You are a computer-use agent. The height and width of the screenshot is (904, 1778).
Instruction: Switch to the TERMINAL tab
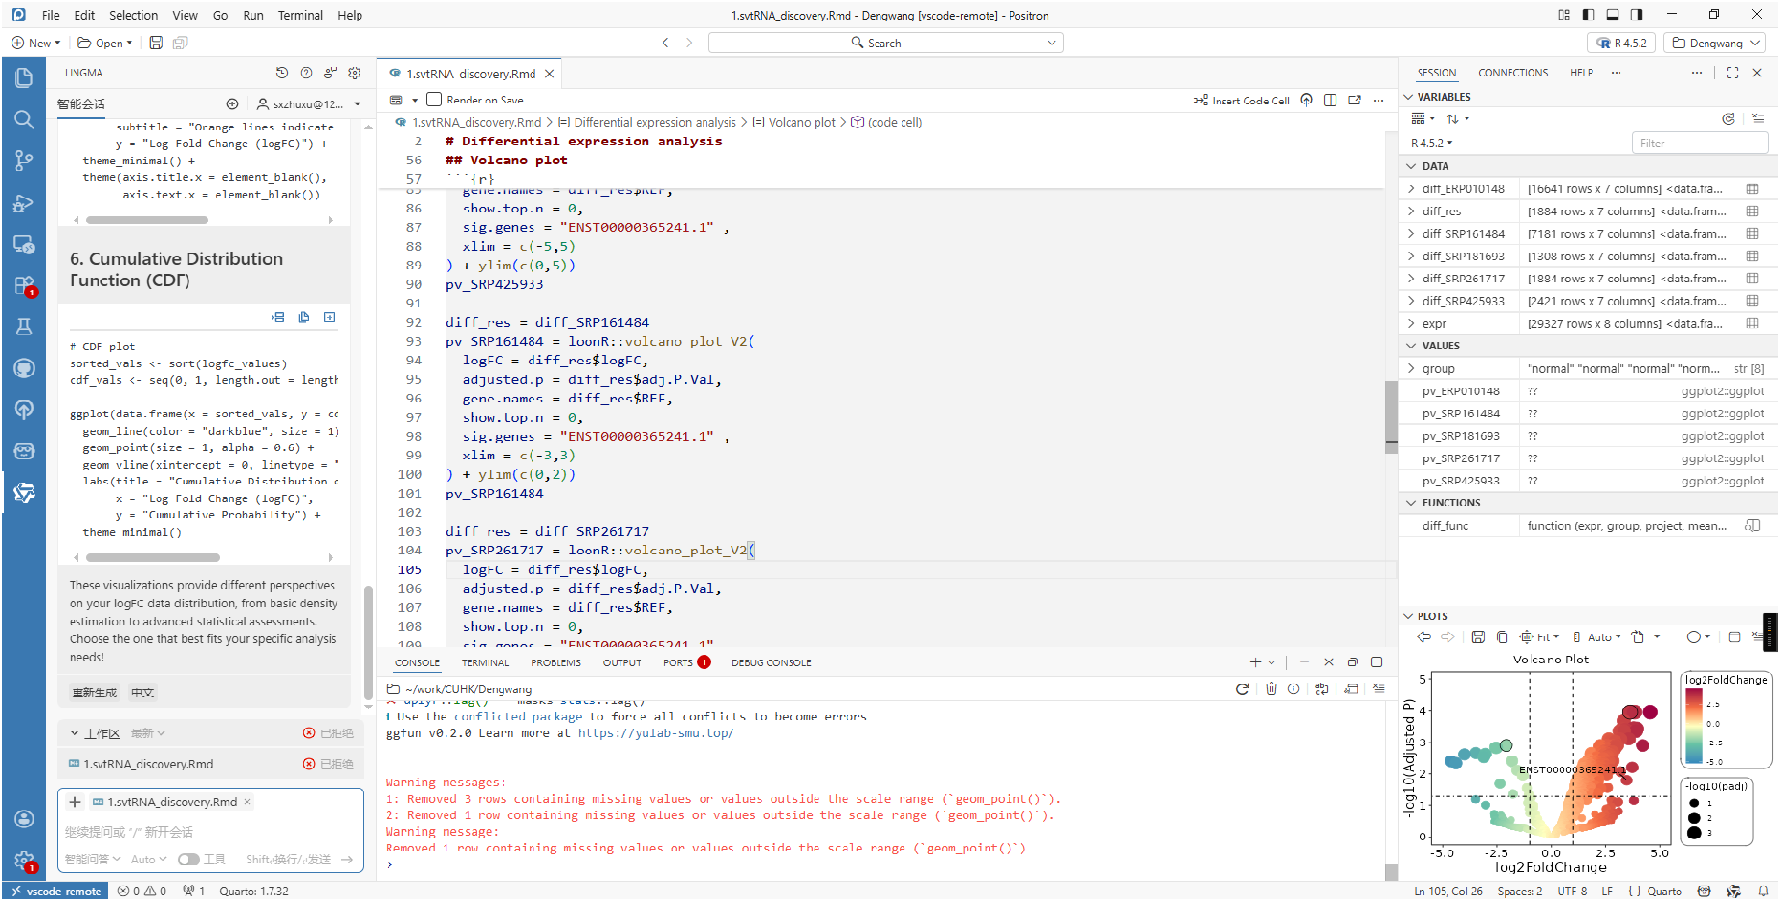(x=485, y=663)
